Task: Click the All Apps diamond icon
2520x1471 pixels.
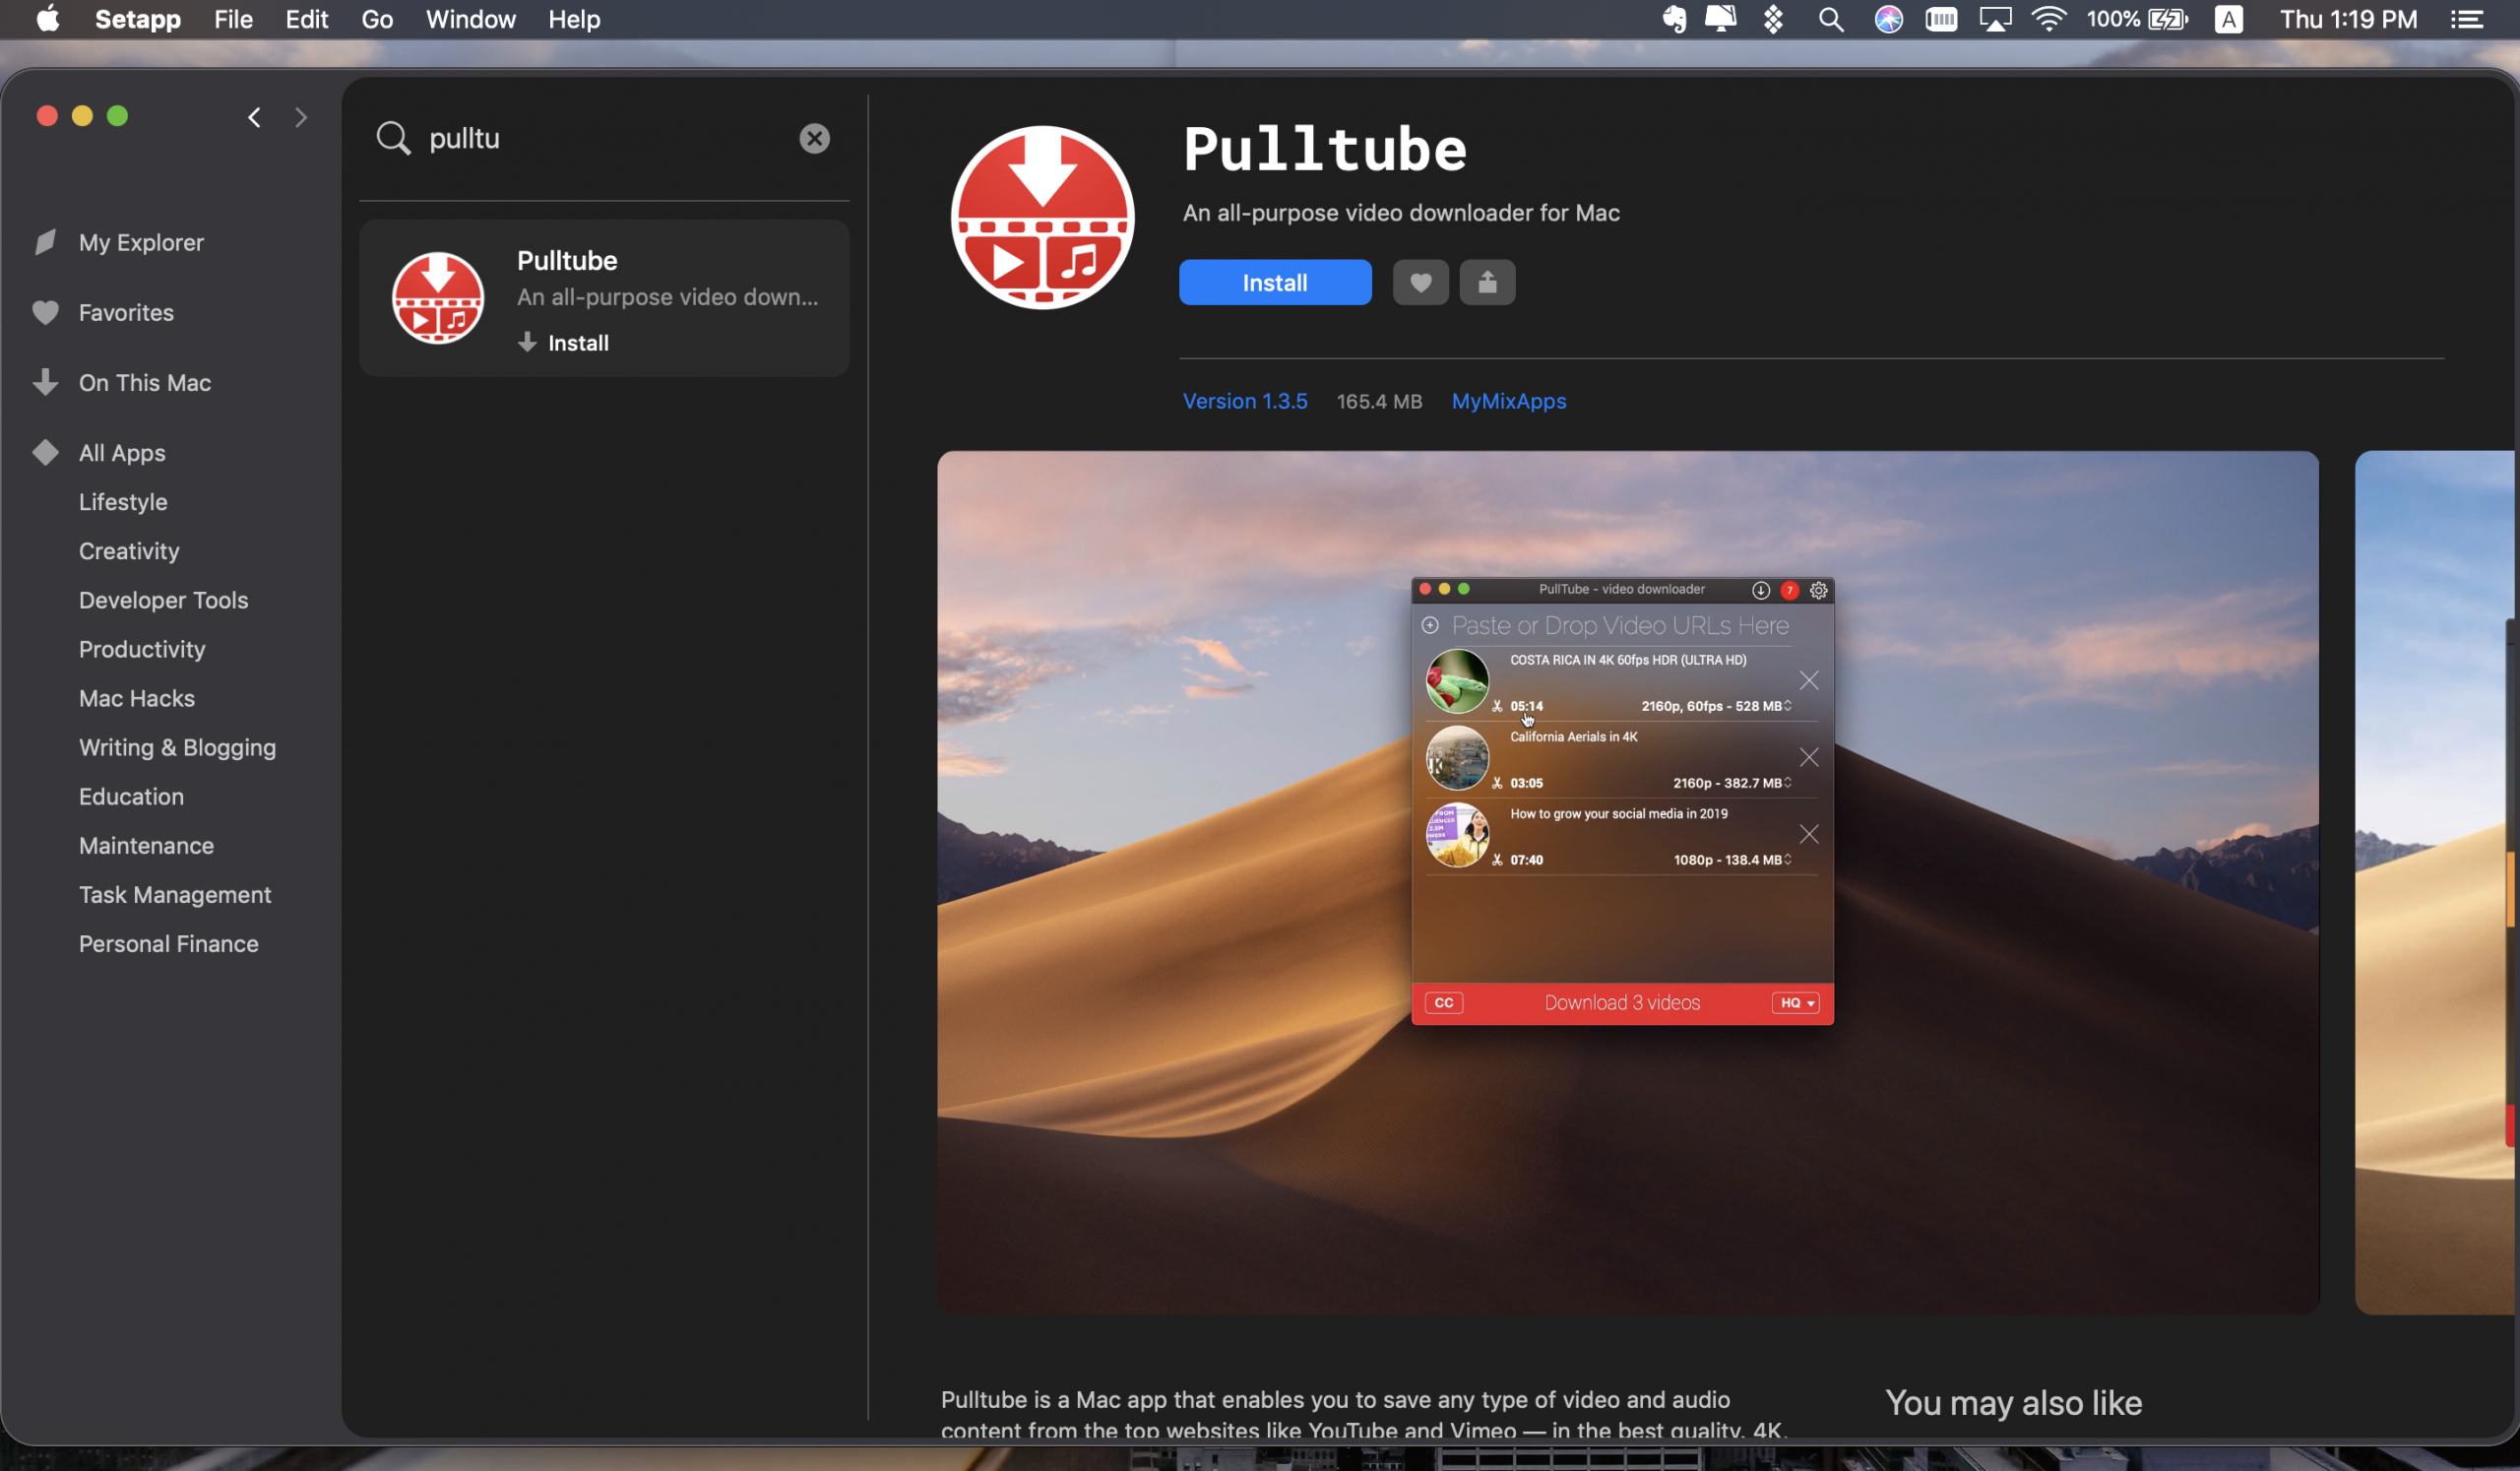Action: coord(45,452)
